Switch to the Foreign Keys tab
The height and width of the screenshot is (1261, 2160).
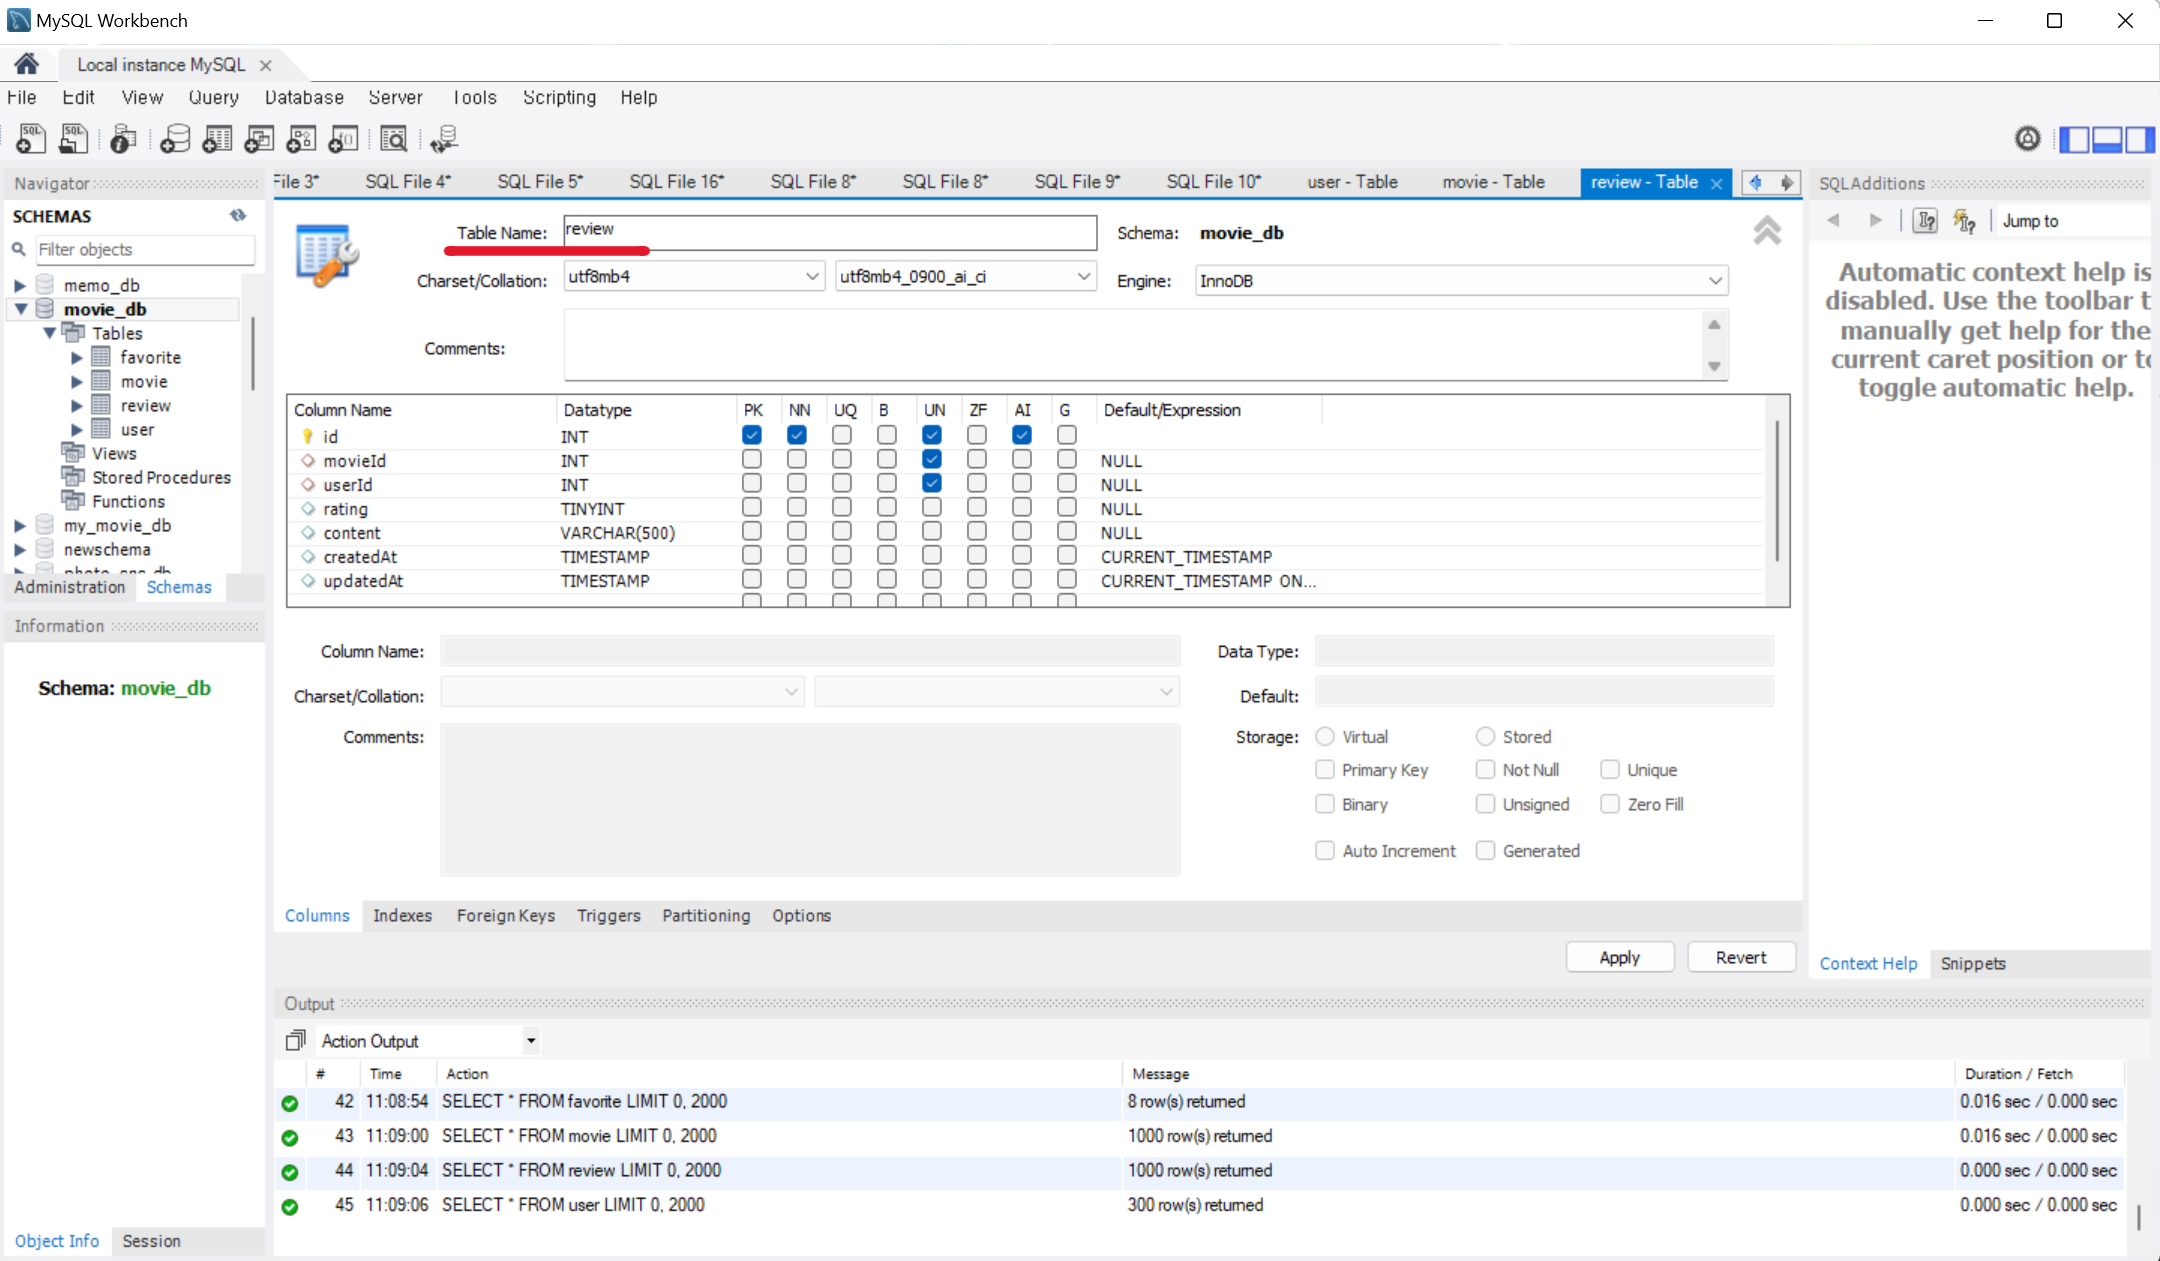point(506,915)
